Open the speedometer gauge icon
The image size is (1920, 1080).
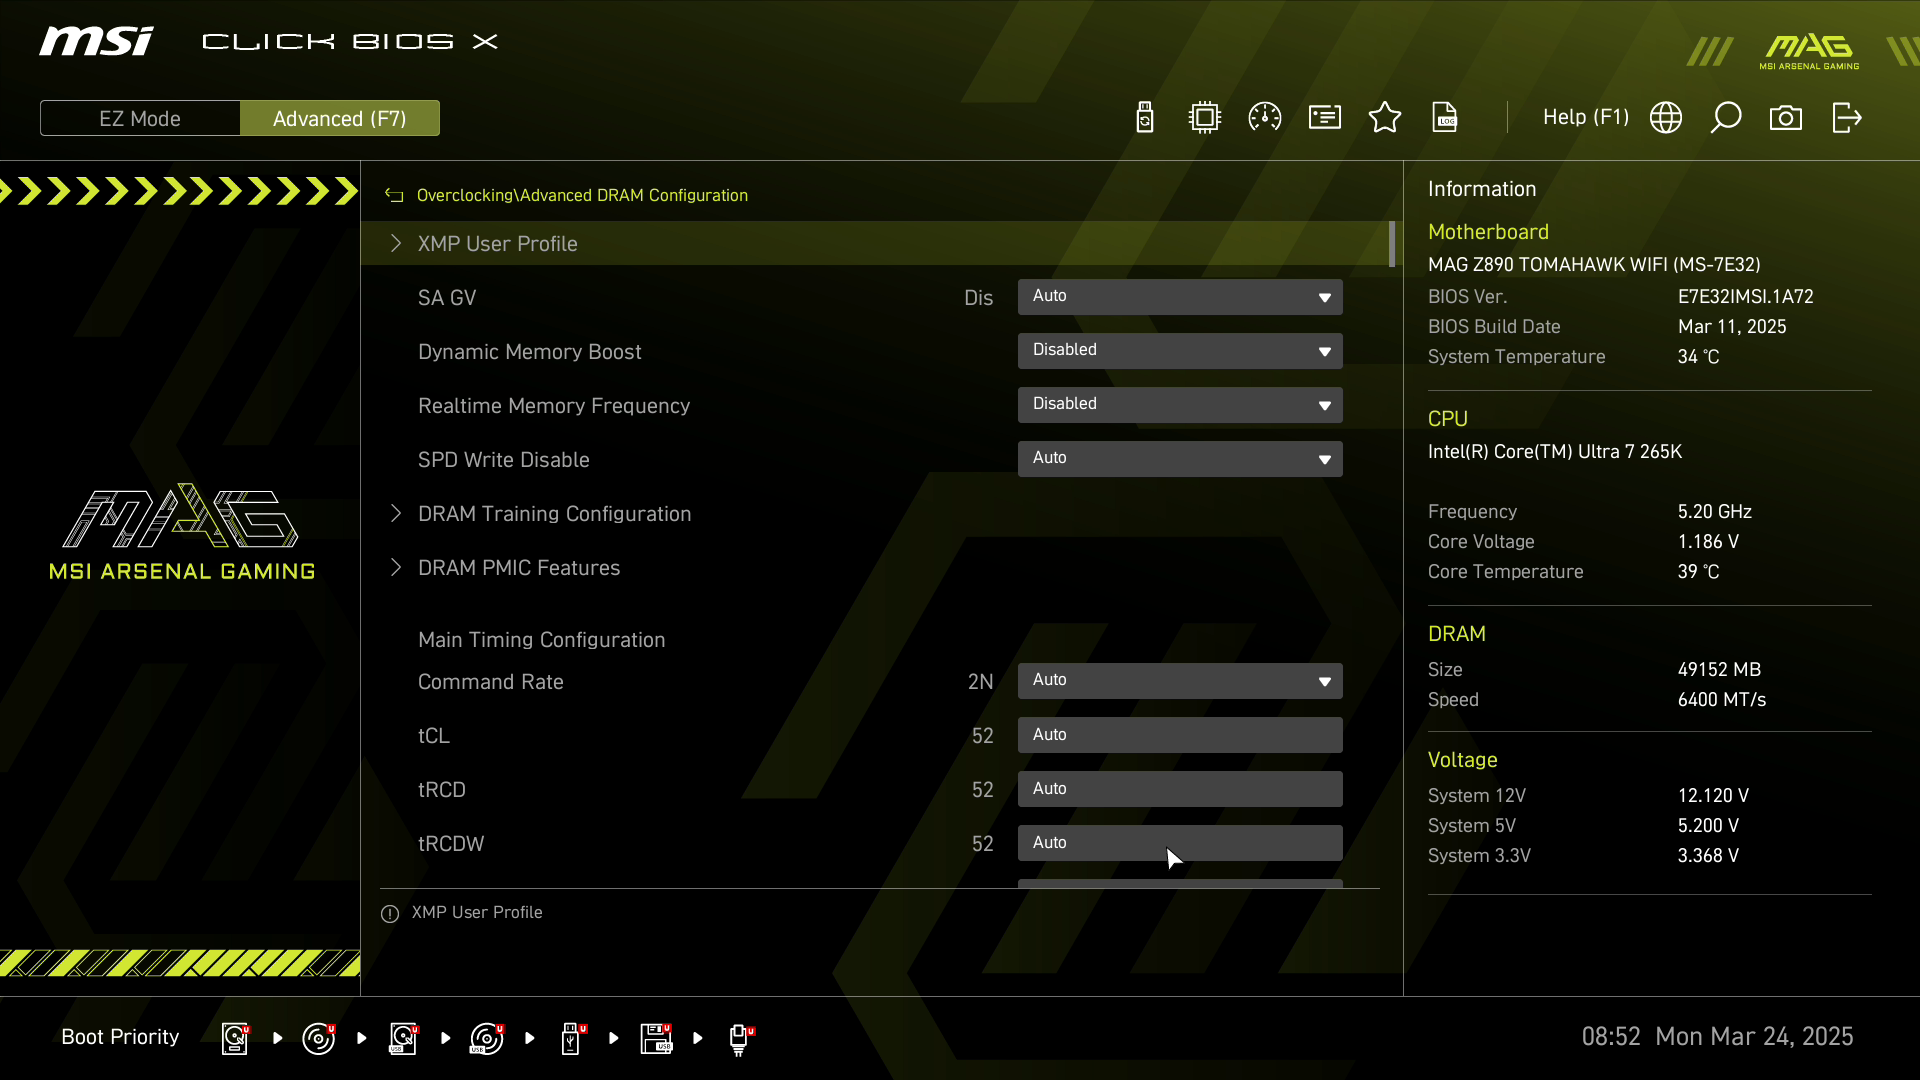1265,118
